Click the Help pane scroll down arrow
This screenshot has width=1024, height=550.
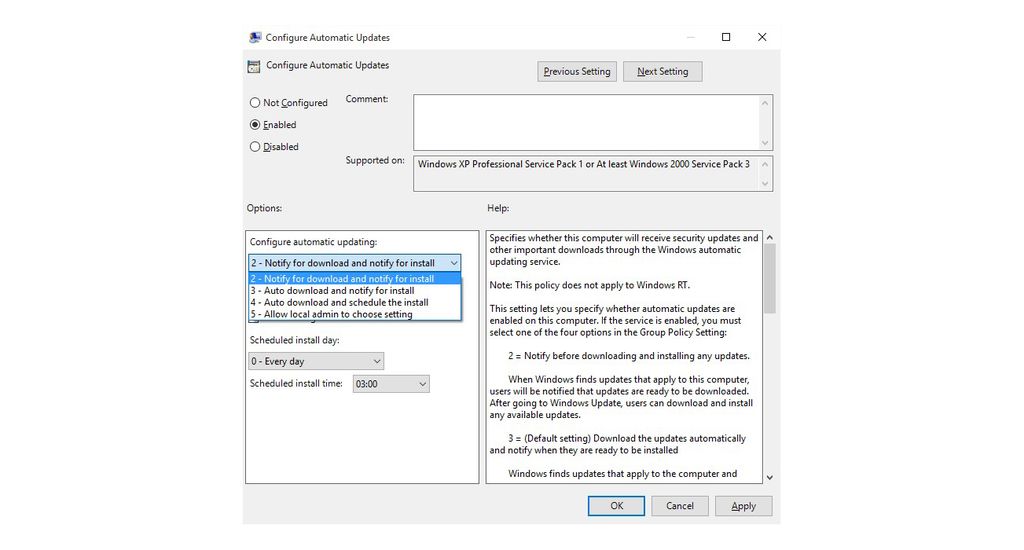click(x=770, y=477)
